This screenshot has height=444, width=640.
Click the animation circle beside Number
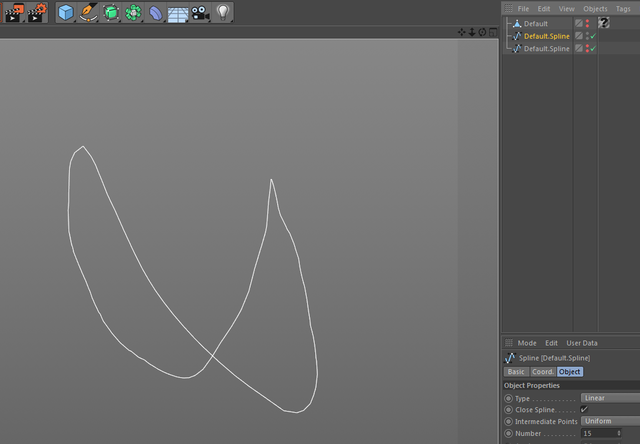[508, 433]
